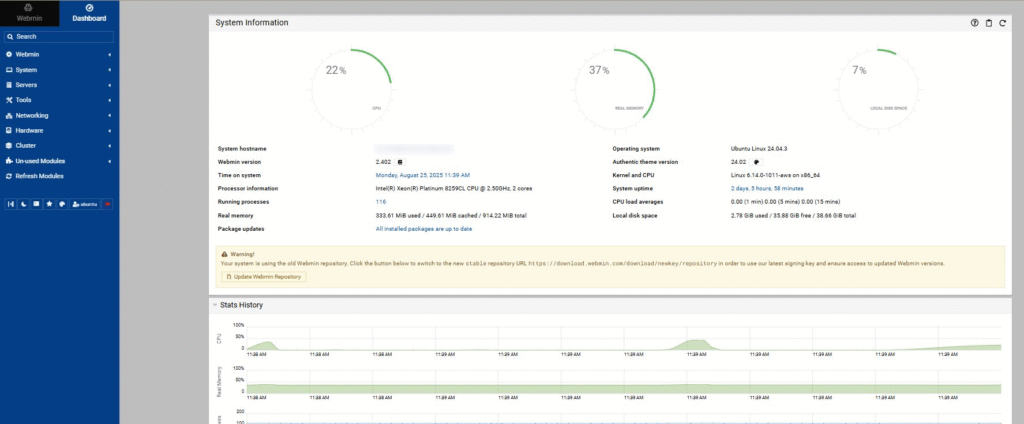Screen dimensions: 1024x424
Task: Expand the Webmin menu arrow
Action: tap(110, 55)
